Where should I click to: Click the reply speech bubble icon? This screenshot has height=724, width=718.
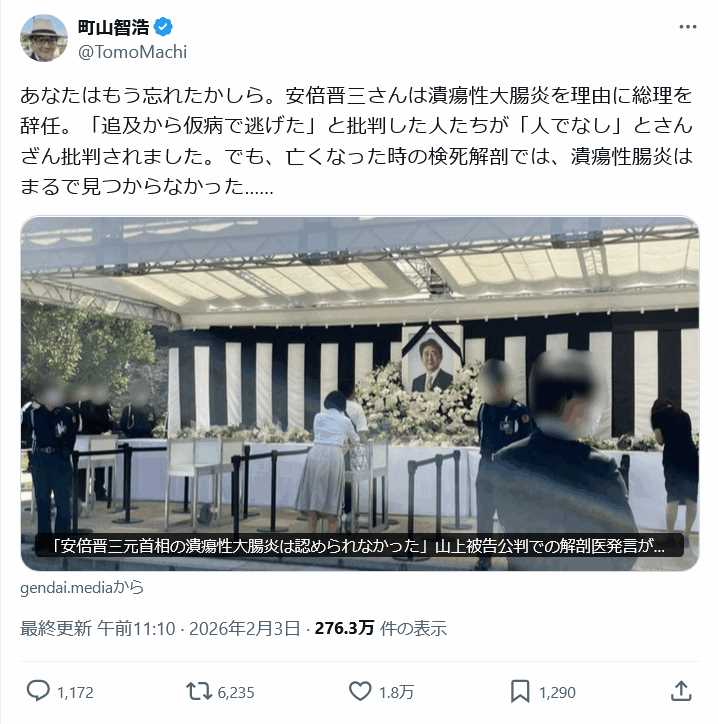pyautogui.click(x=38, y=691)
